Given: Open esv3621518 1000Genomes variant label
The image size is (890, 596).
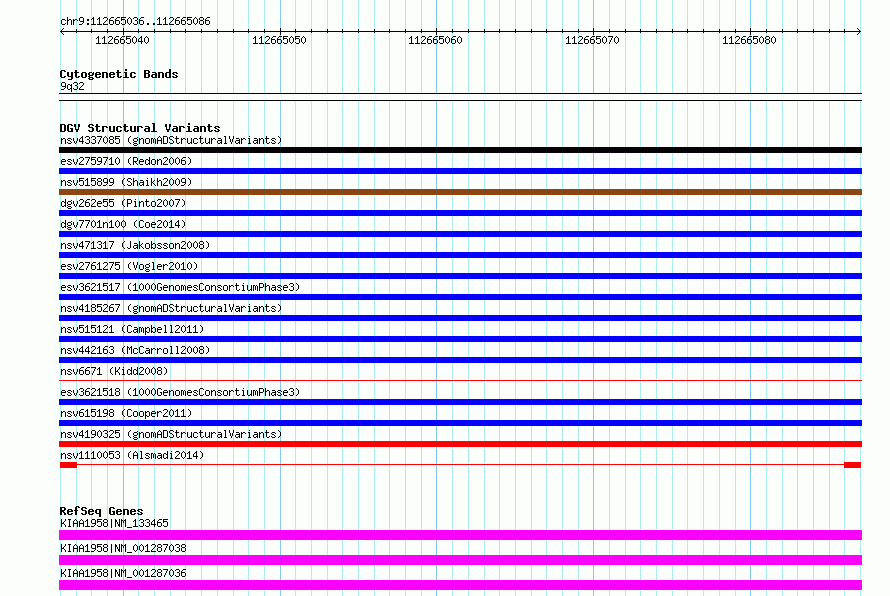Looking at the screenshot, I should (180, 392).
